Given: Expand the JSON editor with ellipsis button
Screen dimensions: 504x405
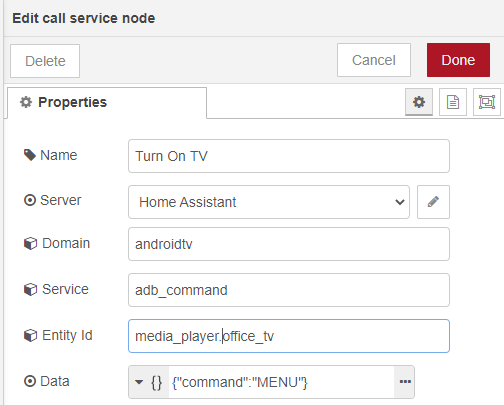Looking at the screenshot, I should tap(405, 382).
